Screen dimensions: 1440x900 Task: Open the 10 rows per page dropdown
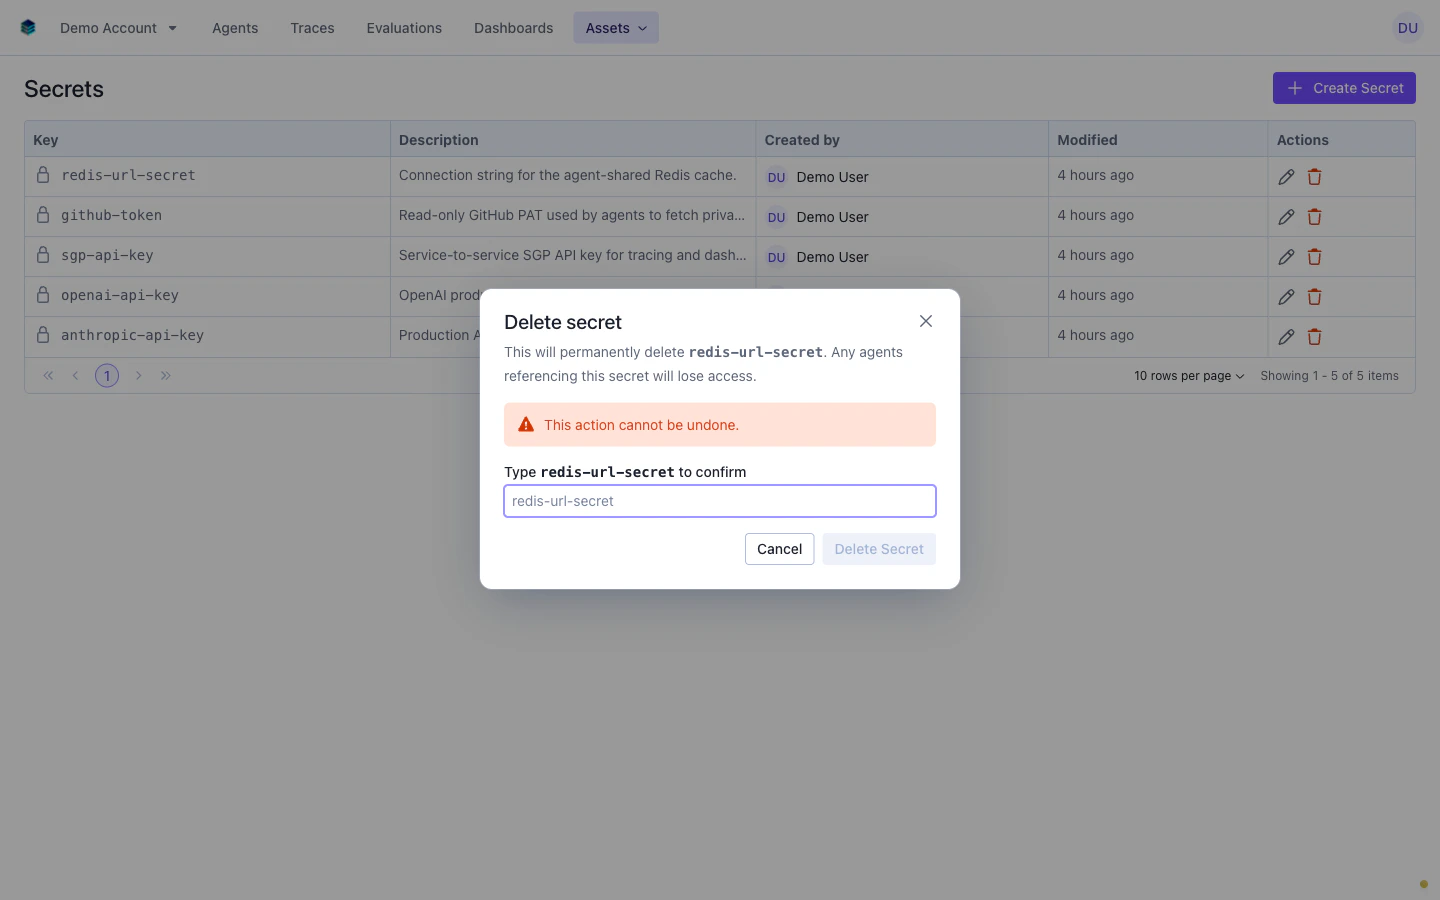[1189, 376]
